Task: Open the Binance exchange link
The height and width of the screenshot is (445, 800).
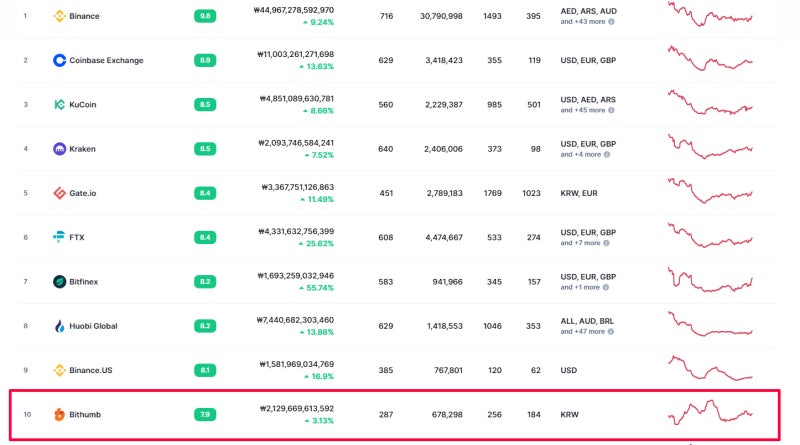Action: [84, 16]
